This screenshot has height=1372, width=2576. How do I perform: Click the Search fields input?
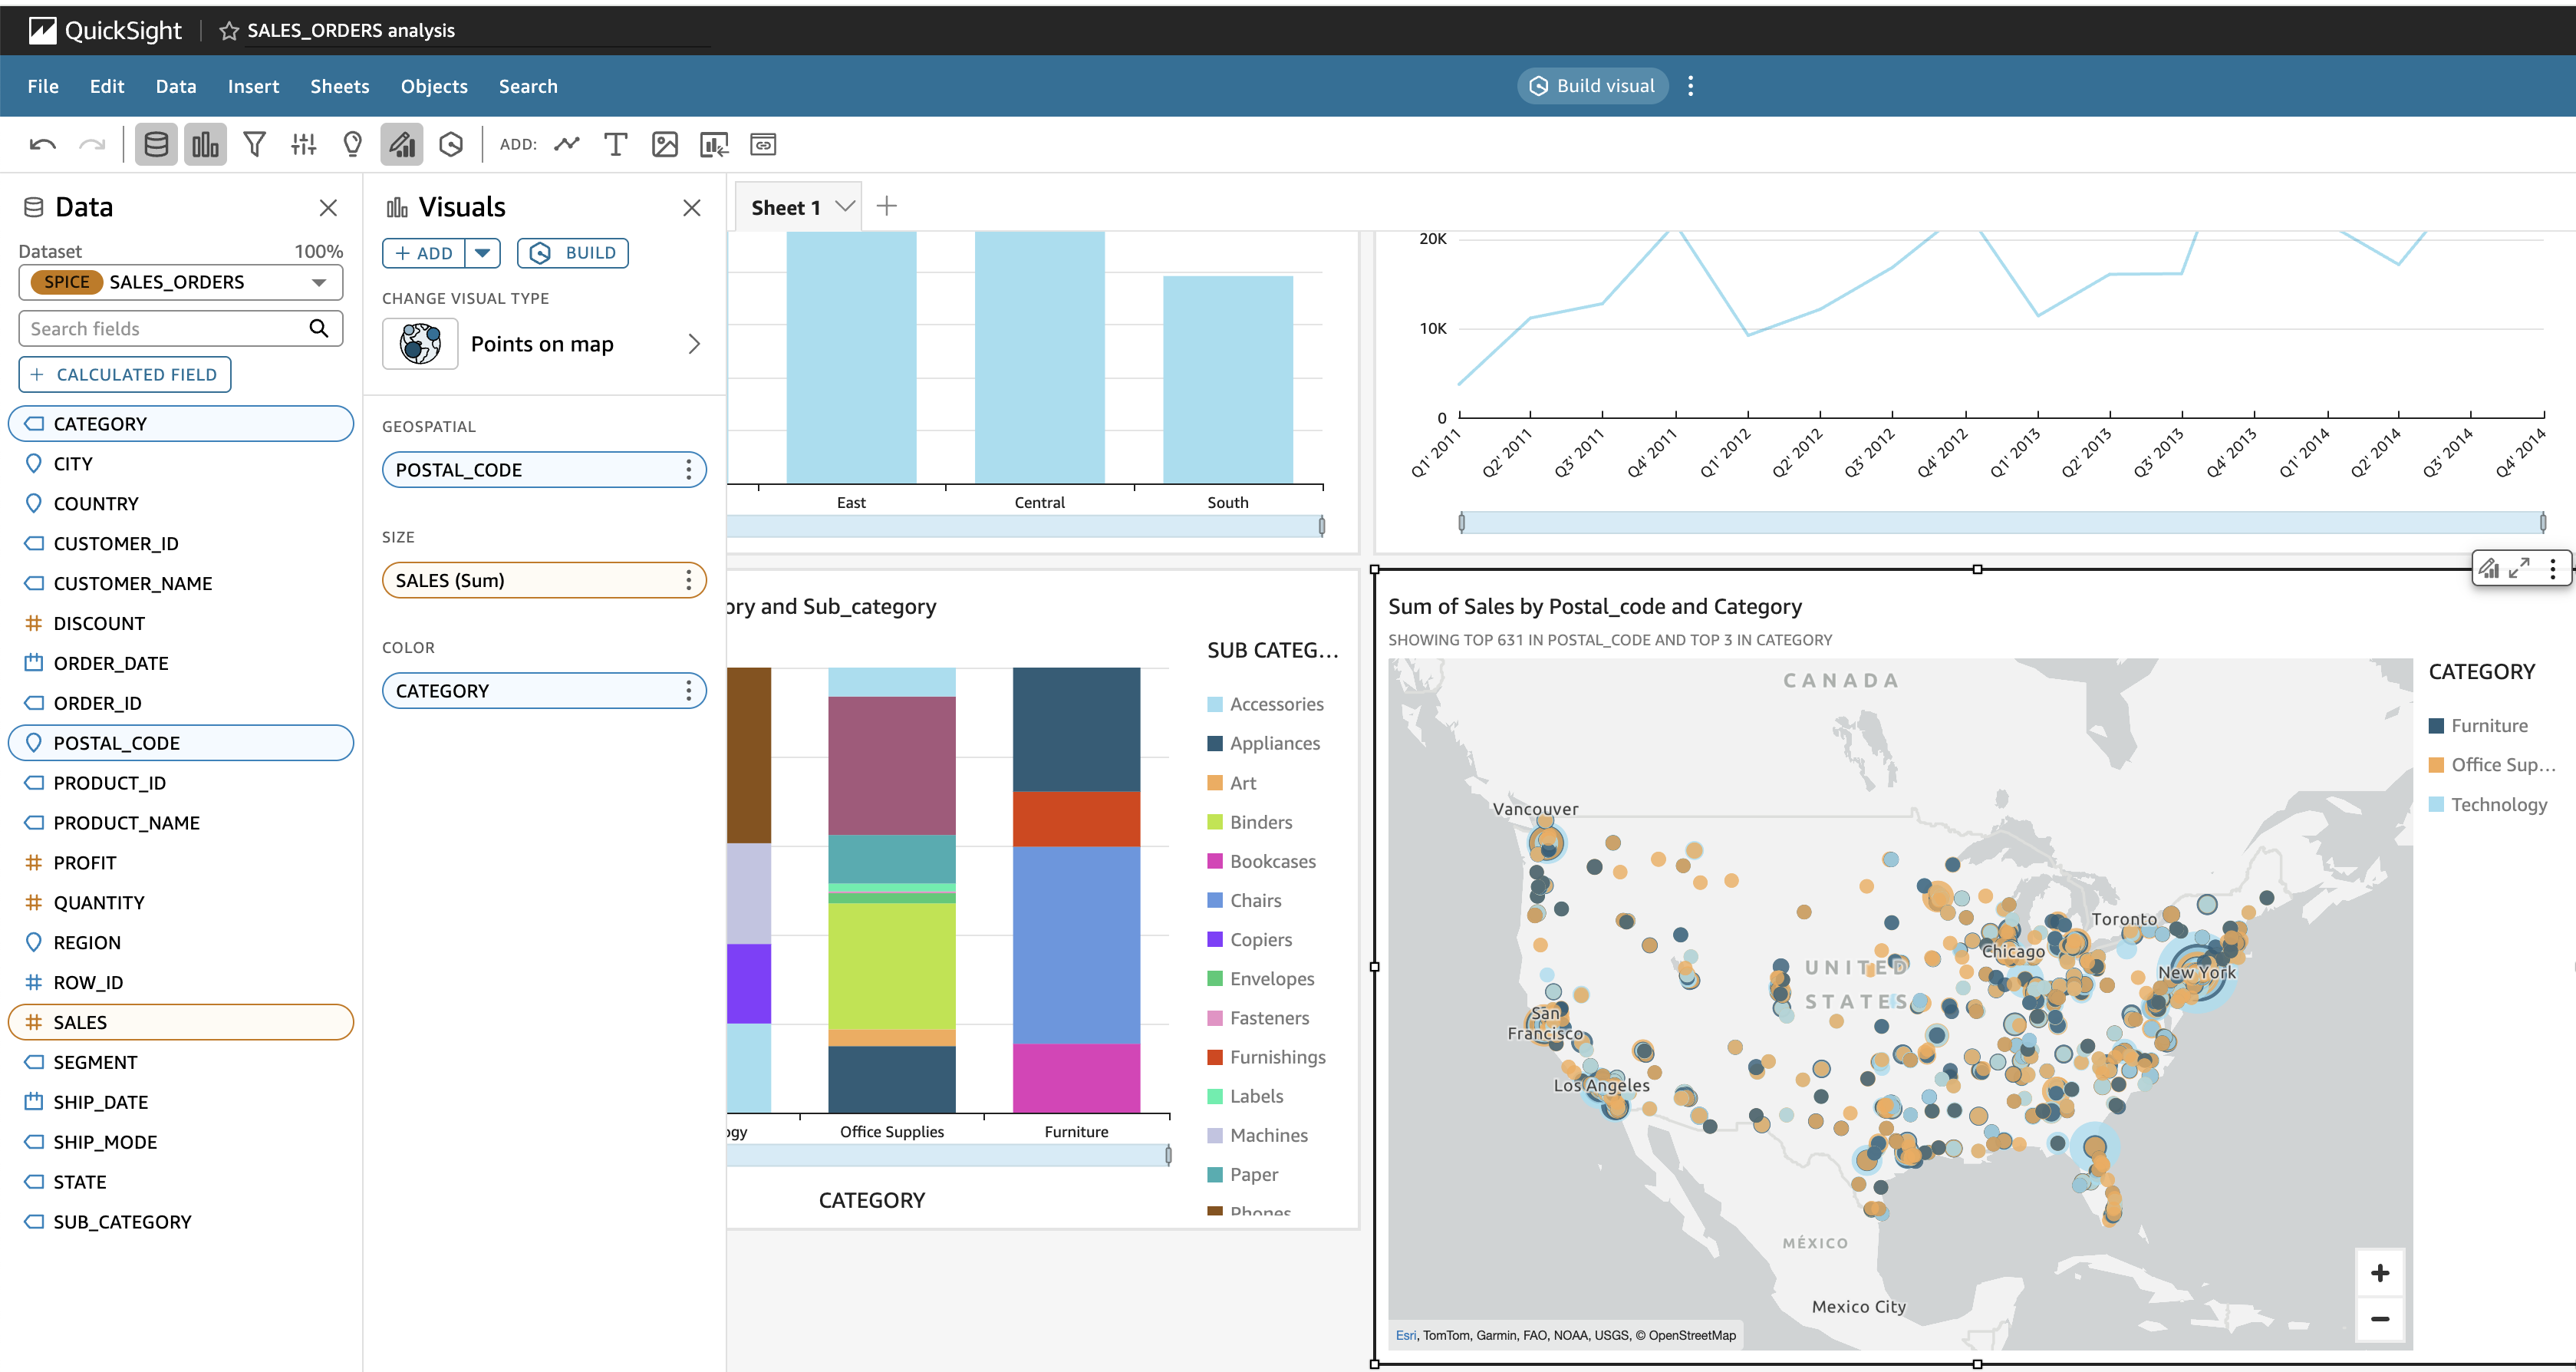click(x=165, y=329)
